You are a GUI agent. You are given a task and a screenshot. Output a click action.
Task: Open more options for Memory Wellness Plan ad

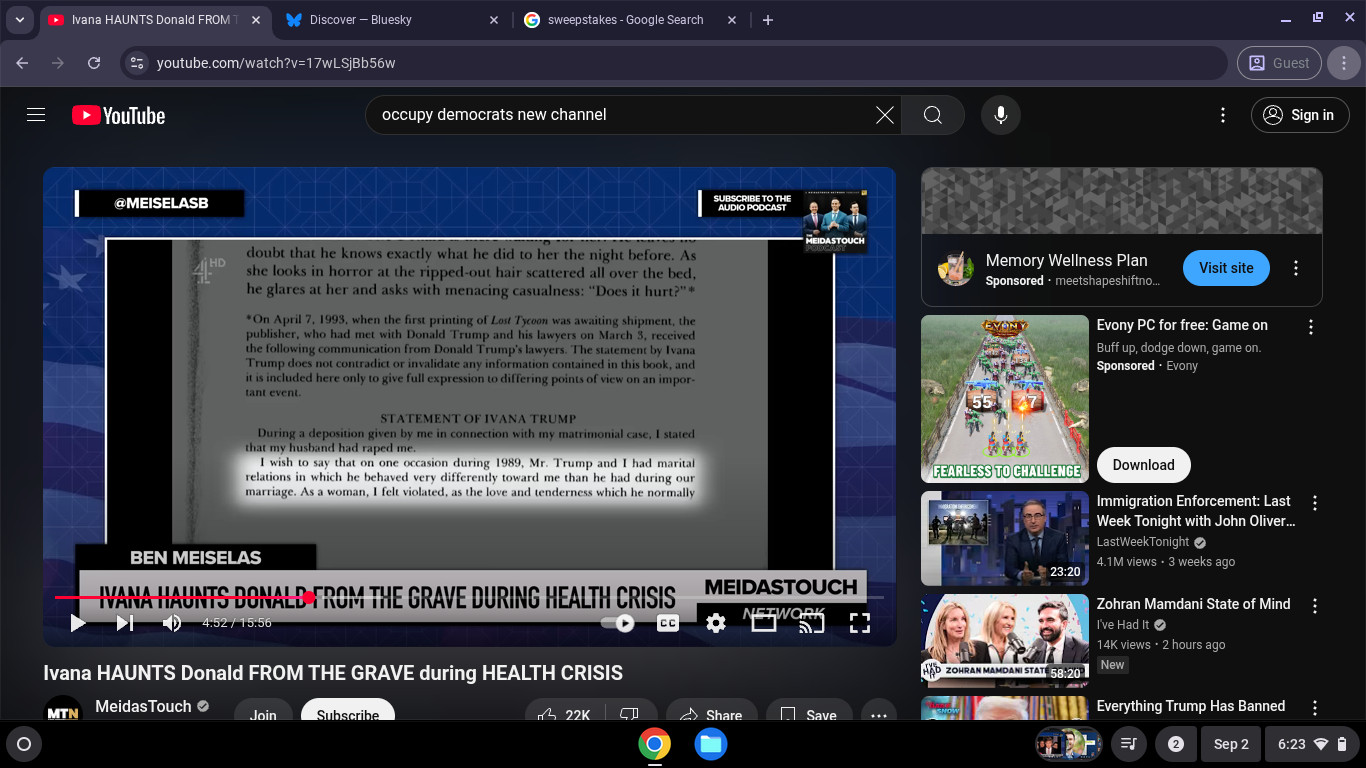1296,268
